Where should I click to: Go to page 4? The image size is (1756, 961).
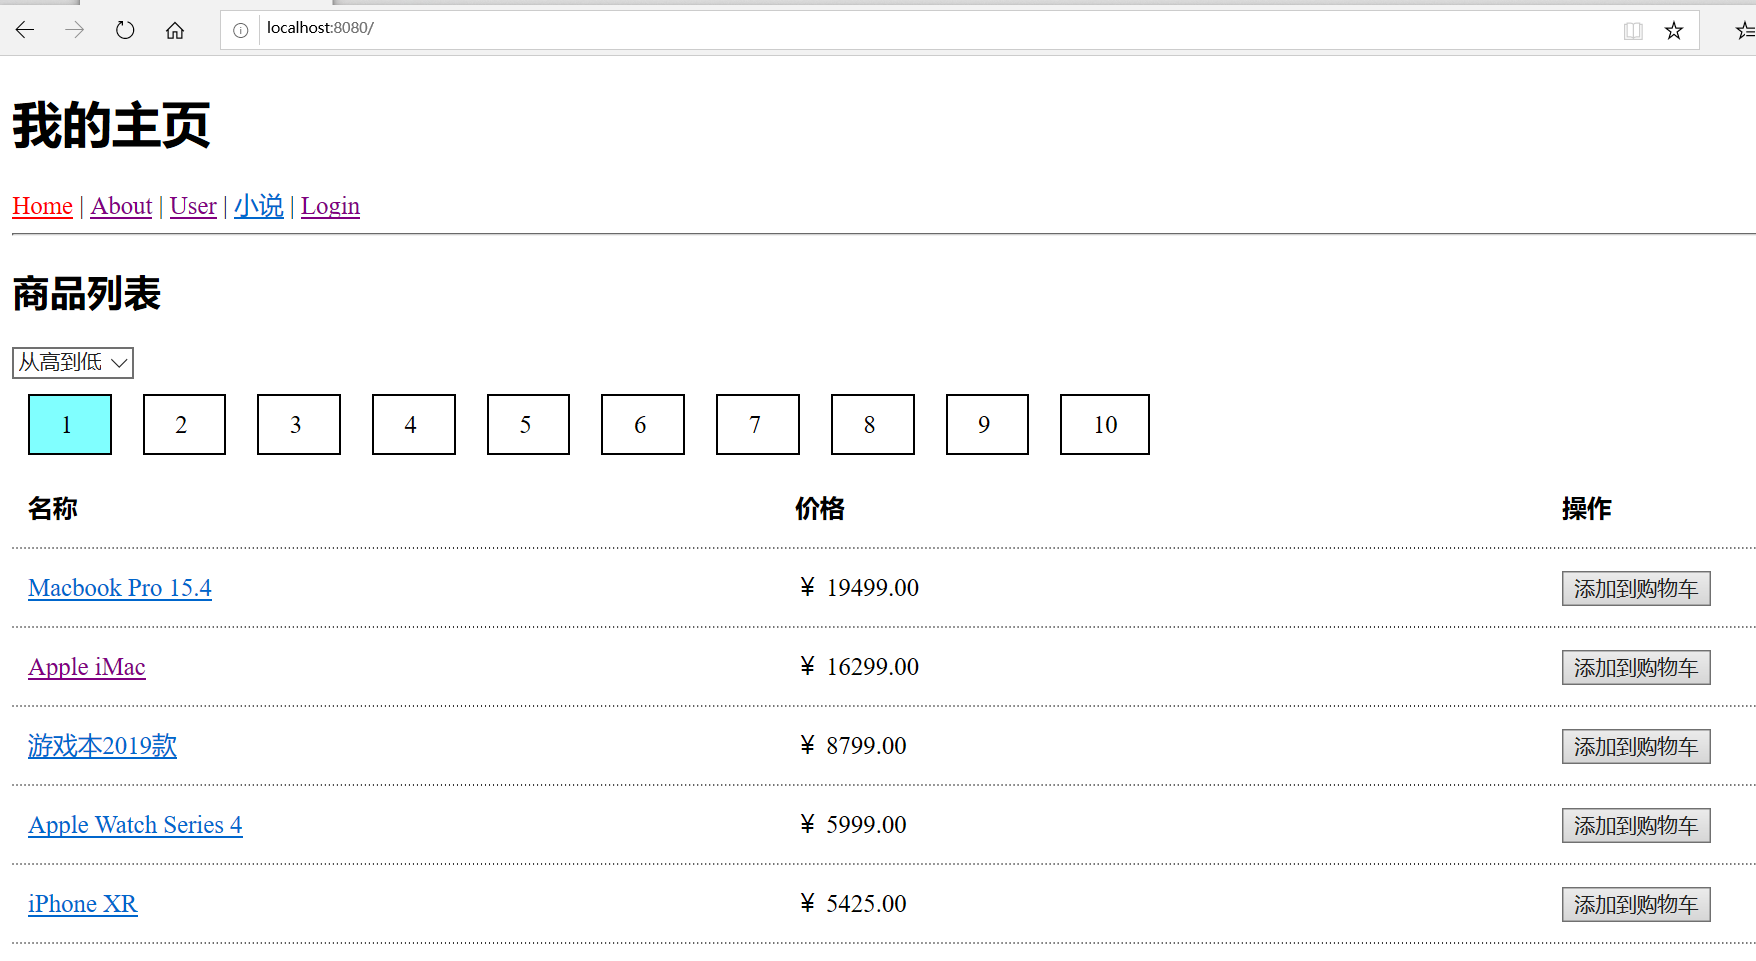click(x=414, y=425)
